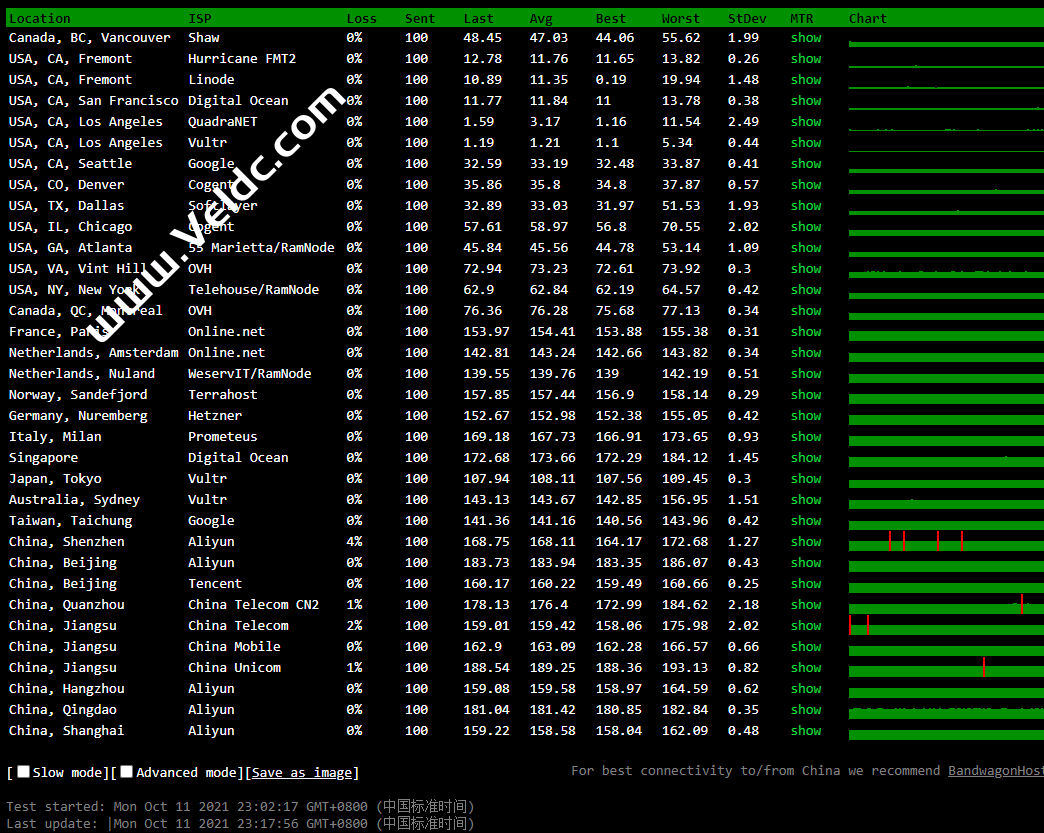
Task: Click the Shenzhen Aliyun latency chart
Action: click(945, 542)
